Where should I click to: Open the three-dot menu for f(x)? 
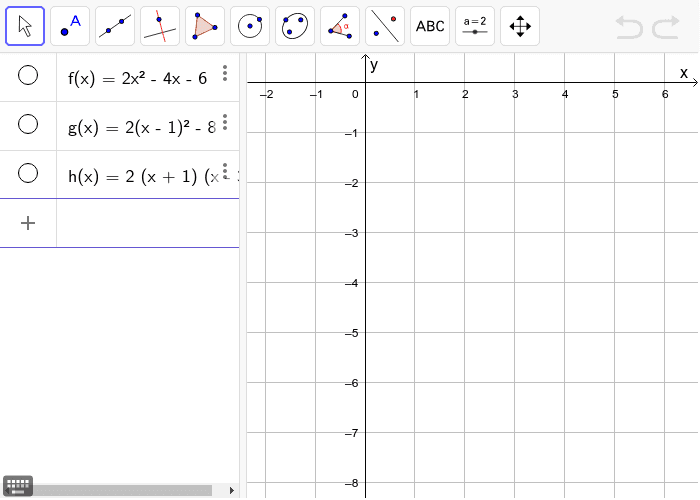coord(225,73)
